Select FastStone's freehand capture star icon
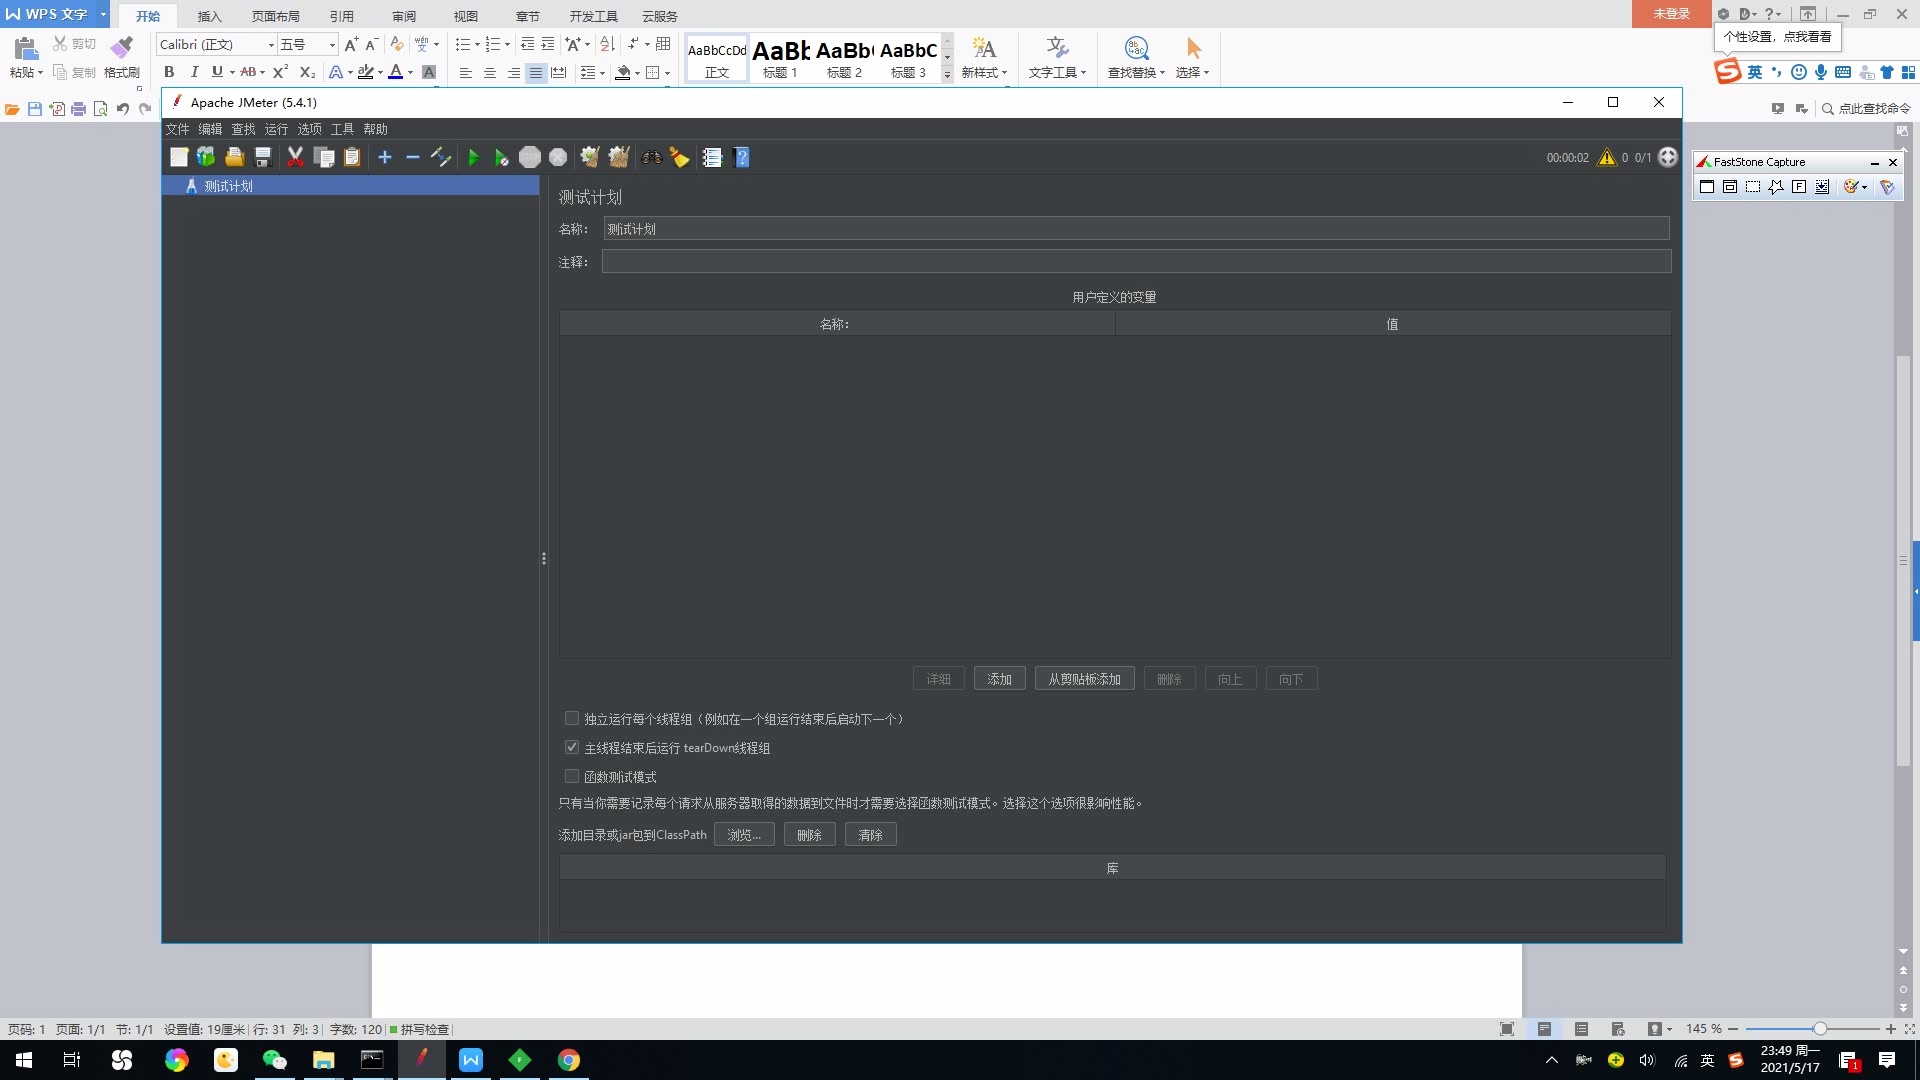 (x=1776, y=187)
